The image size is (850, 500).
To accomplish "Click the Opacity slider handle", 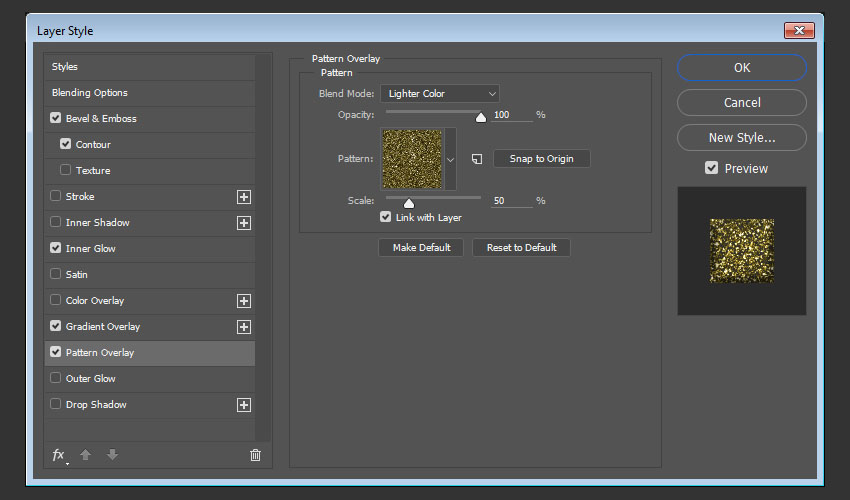I will tap(480, 116).
